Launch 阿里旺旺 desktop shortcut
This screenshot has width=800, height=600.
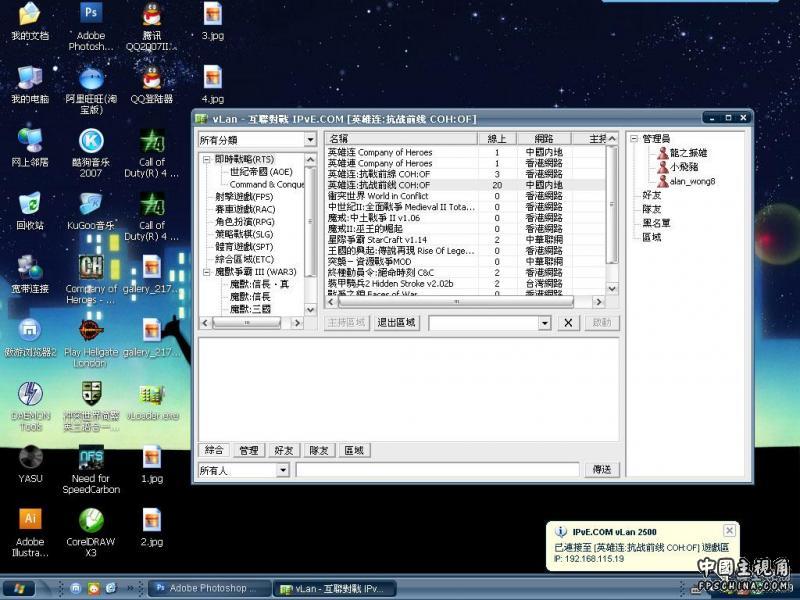pos(91,90)
